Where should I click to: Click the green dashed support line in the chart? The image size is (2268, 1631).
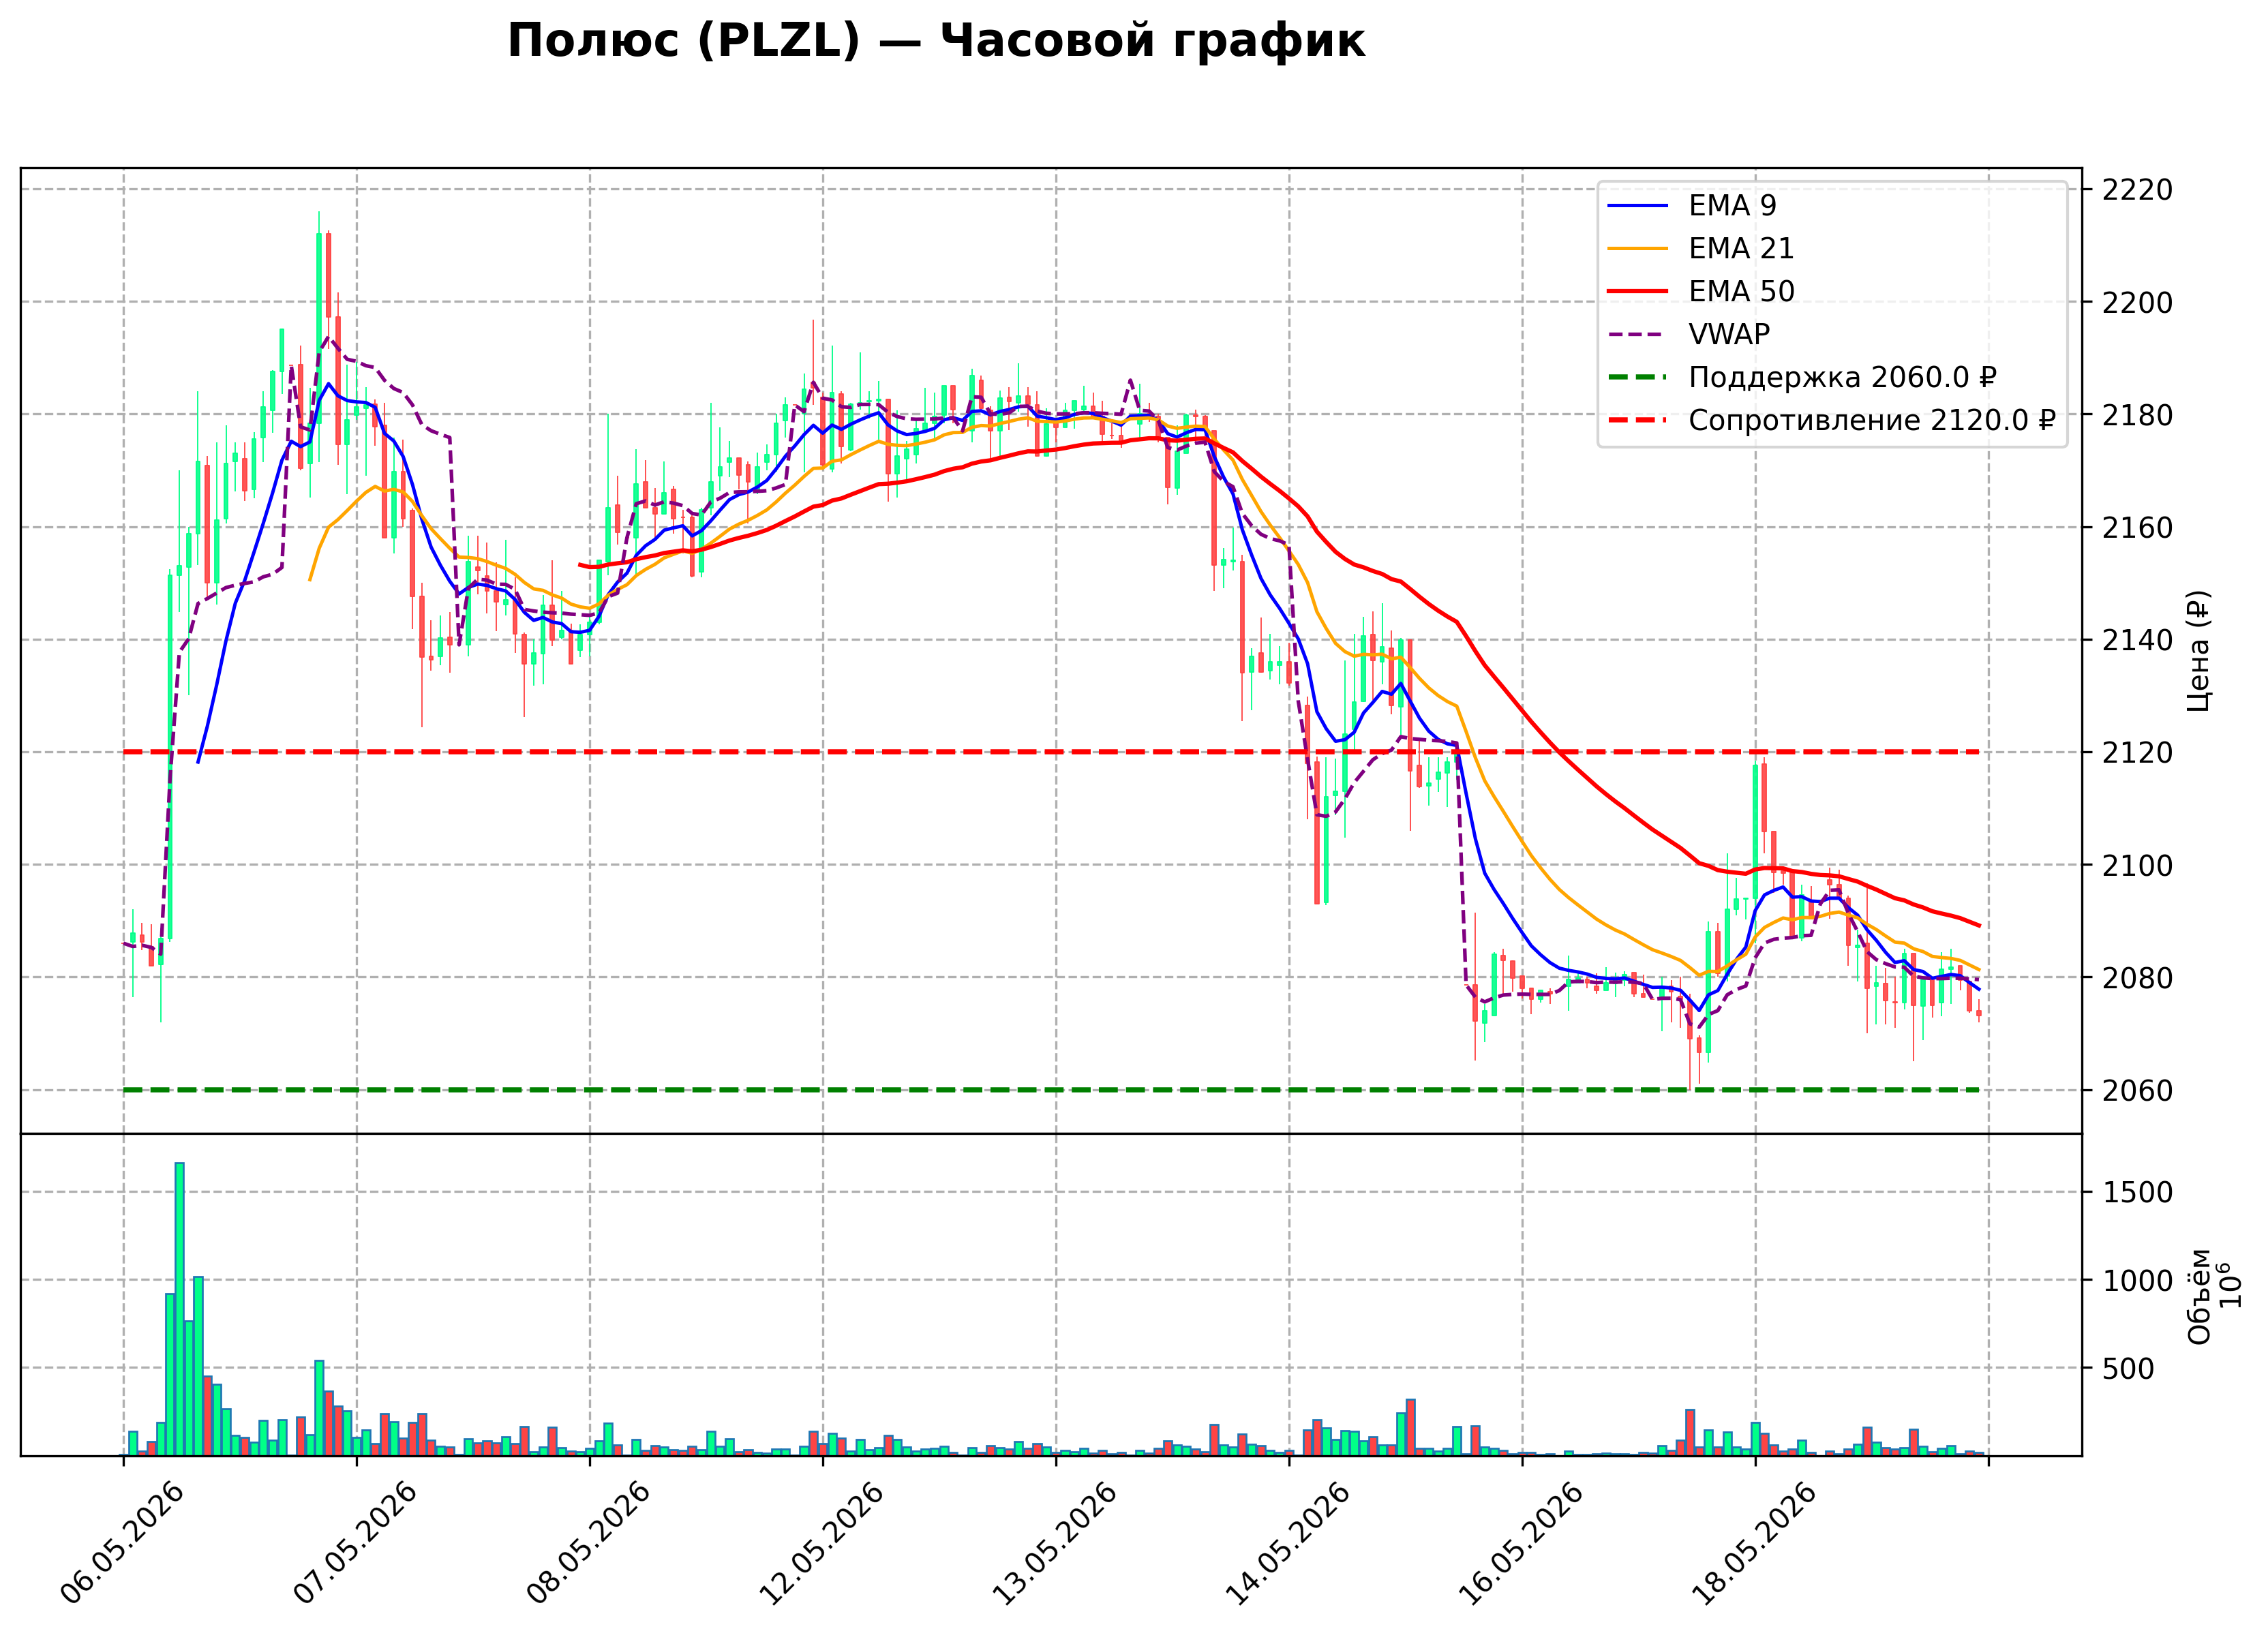click(1051, 1090)
